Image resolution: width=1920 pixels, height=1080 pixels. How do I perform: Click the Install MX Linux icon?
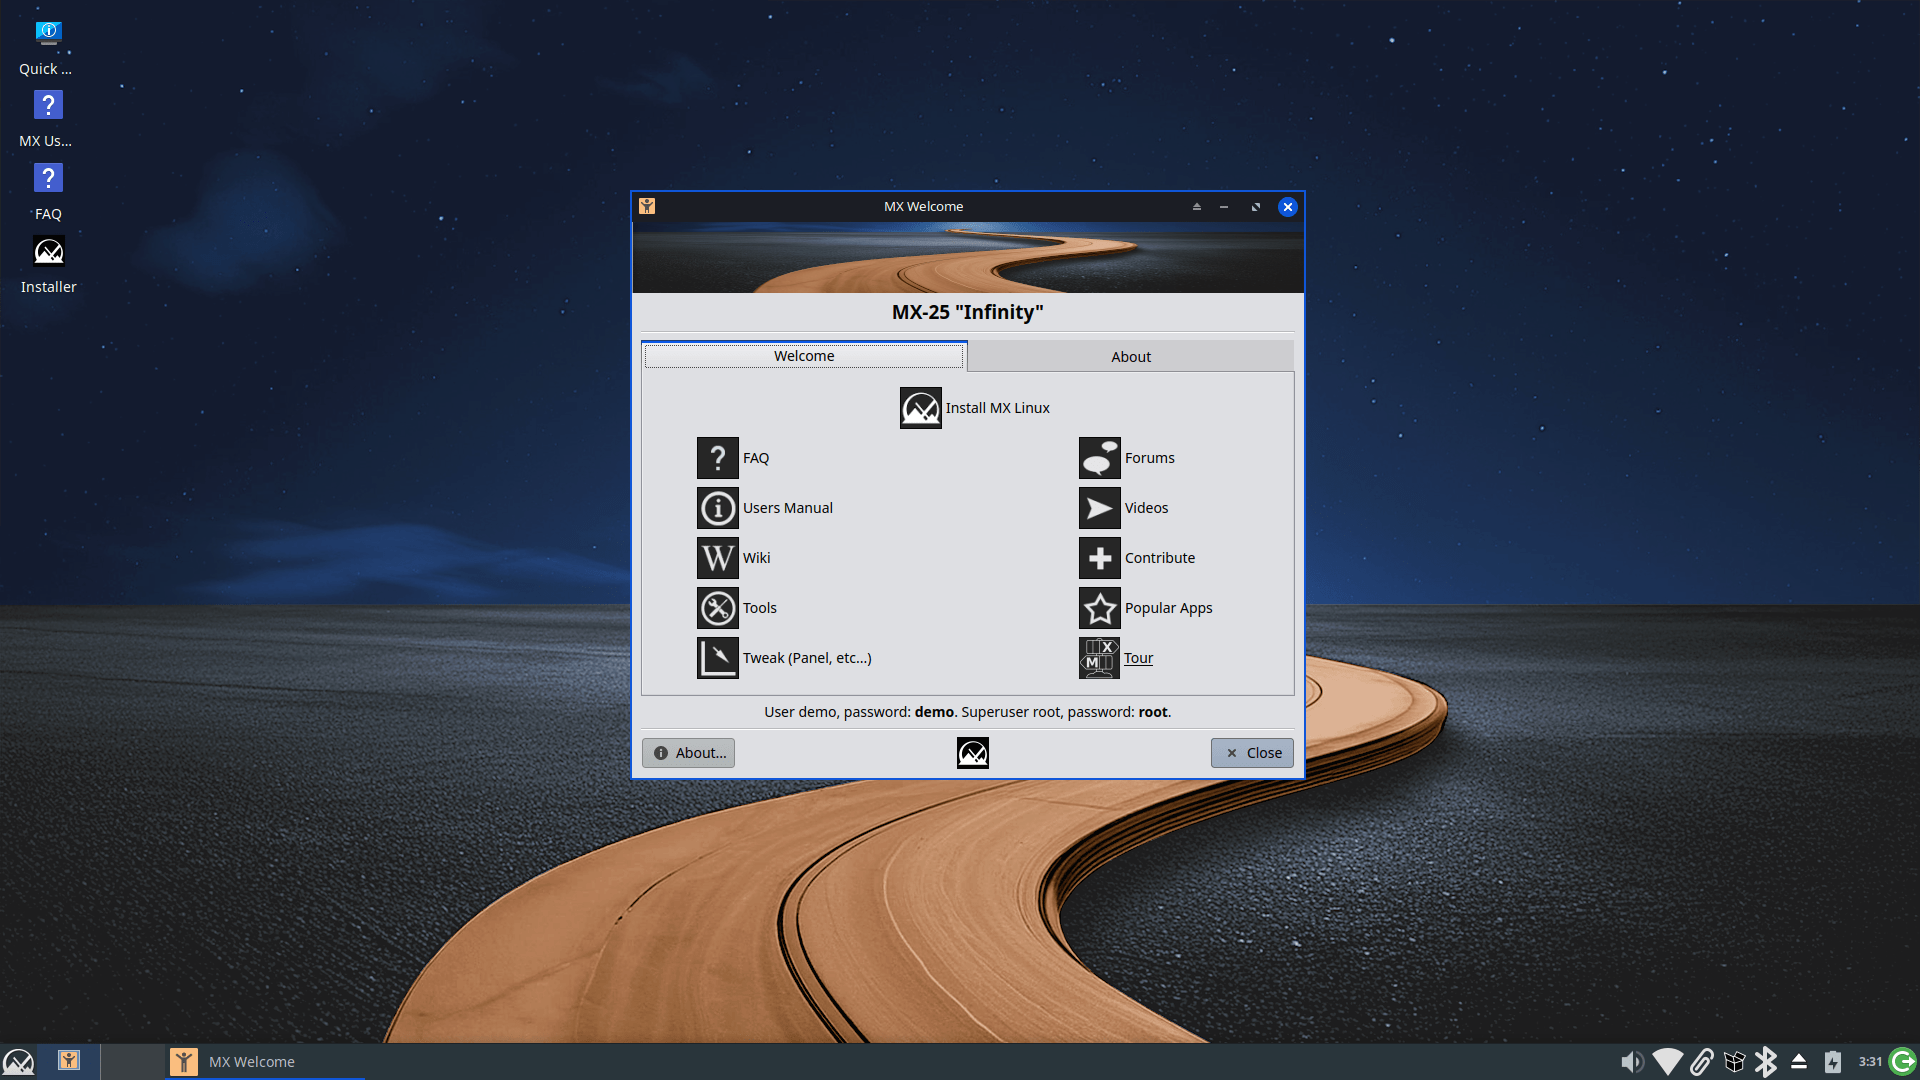[920, 408]
